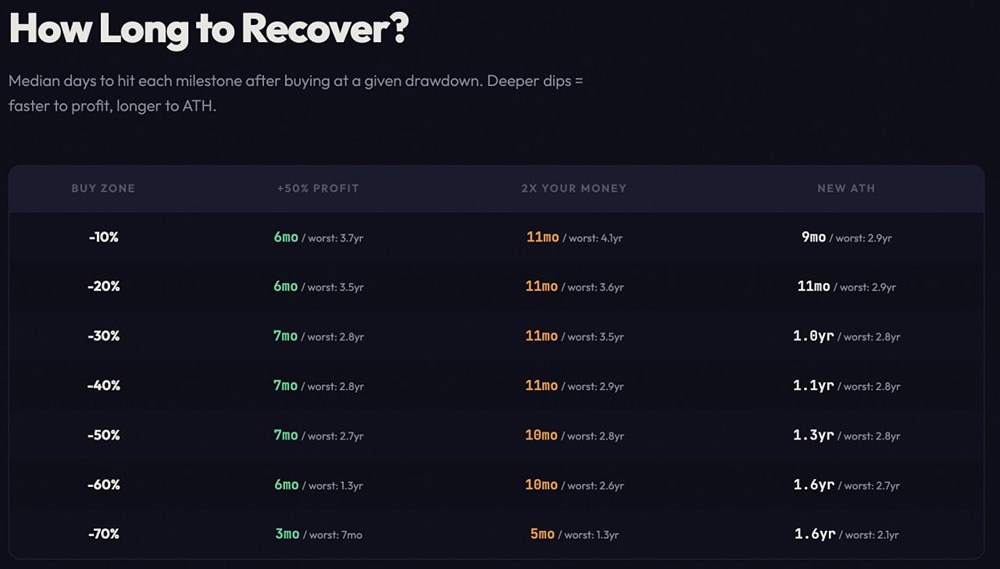This screenshot has width=1000, height=569.
Task: Select the -70% buy zone row
Action: tap(103, 534)
